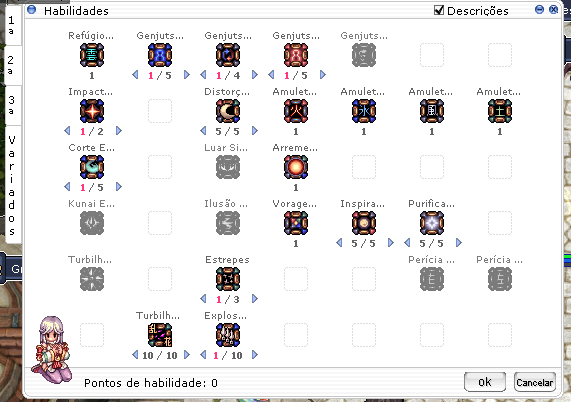Screen dimensions: 571x402
Task: Decrease Inspiração skill level arrow
Action: click(339, 243)
